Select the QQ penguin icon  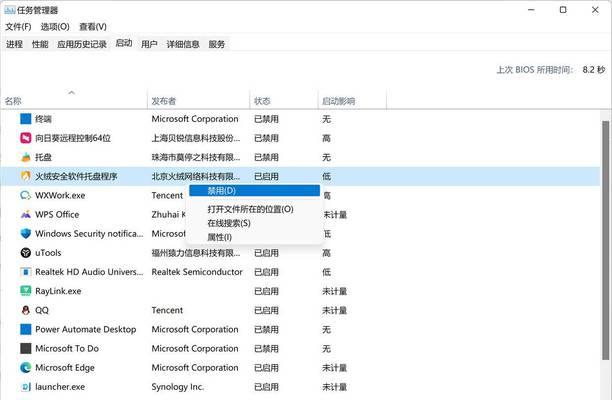[x=26, y=310]
